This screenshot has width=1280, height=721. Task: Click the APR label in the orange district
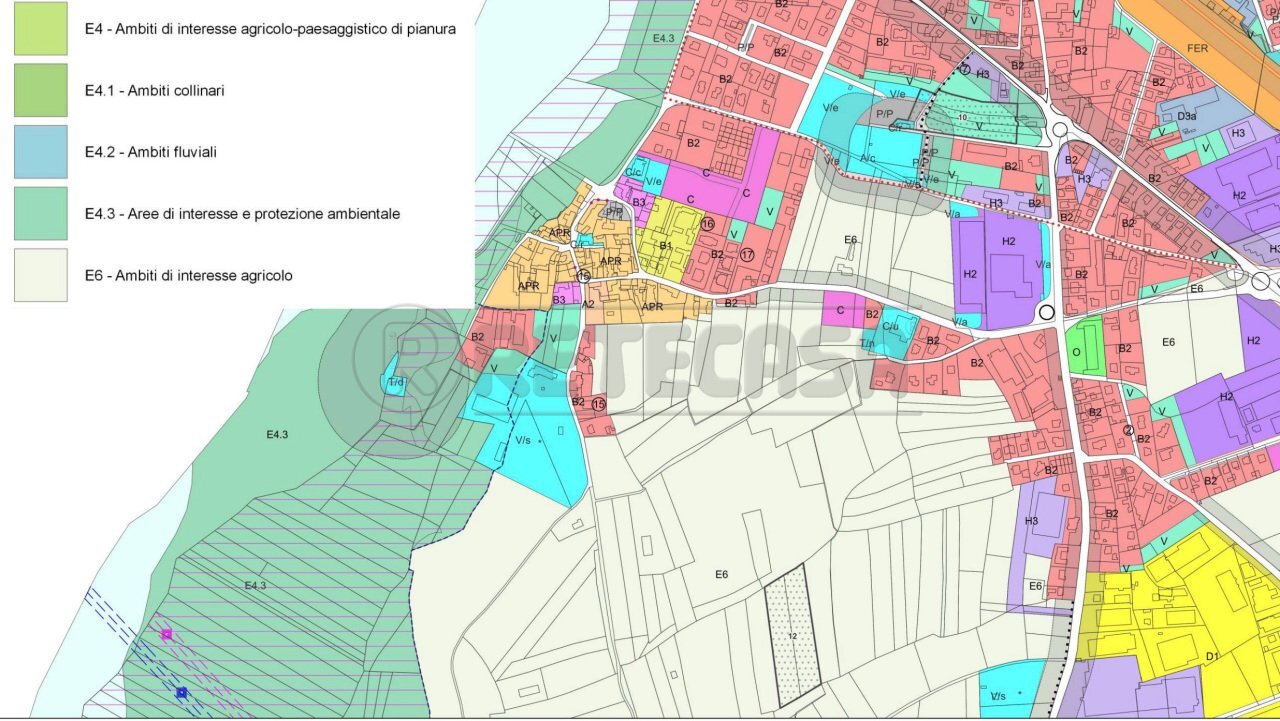tap(610, 262)
